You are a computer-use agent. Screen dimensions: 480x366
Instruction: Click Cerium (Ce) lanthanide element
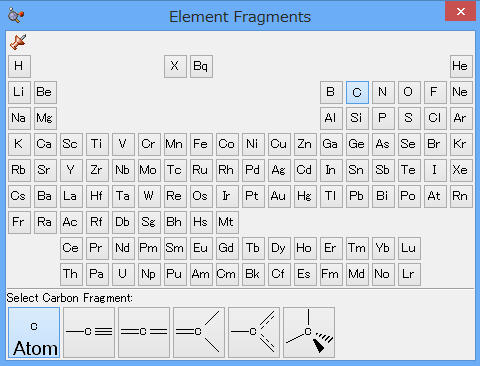click(71, 248)
